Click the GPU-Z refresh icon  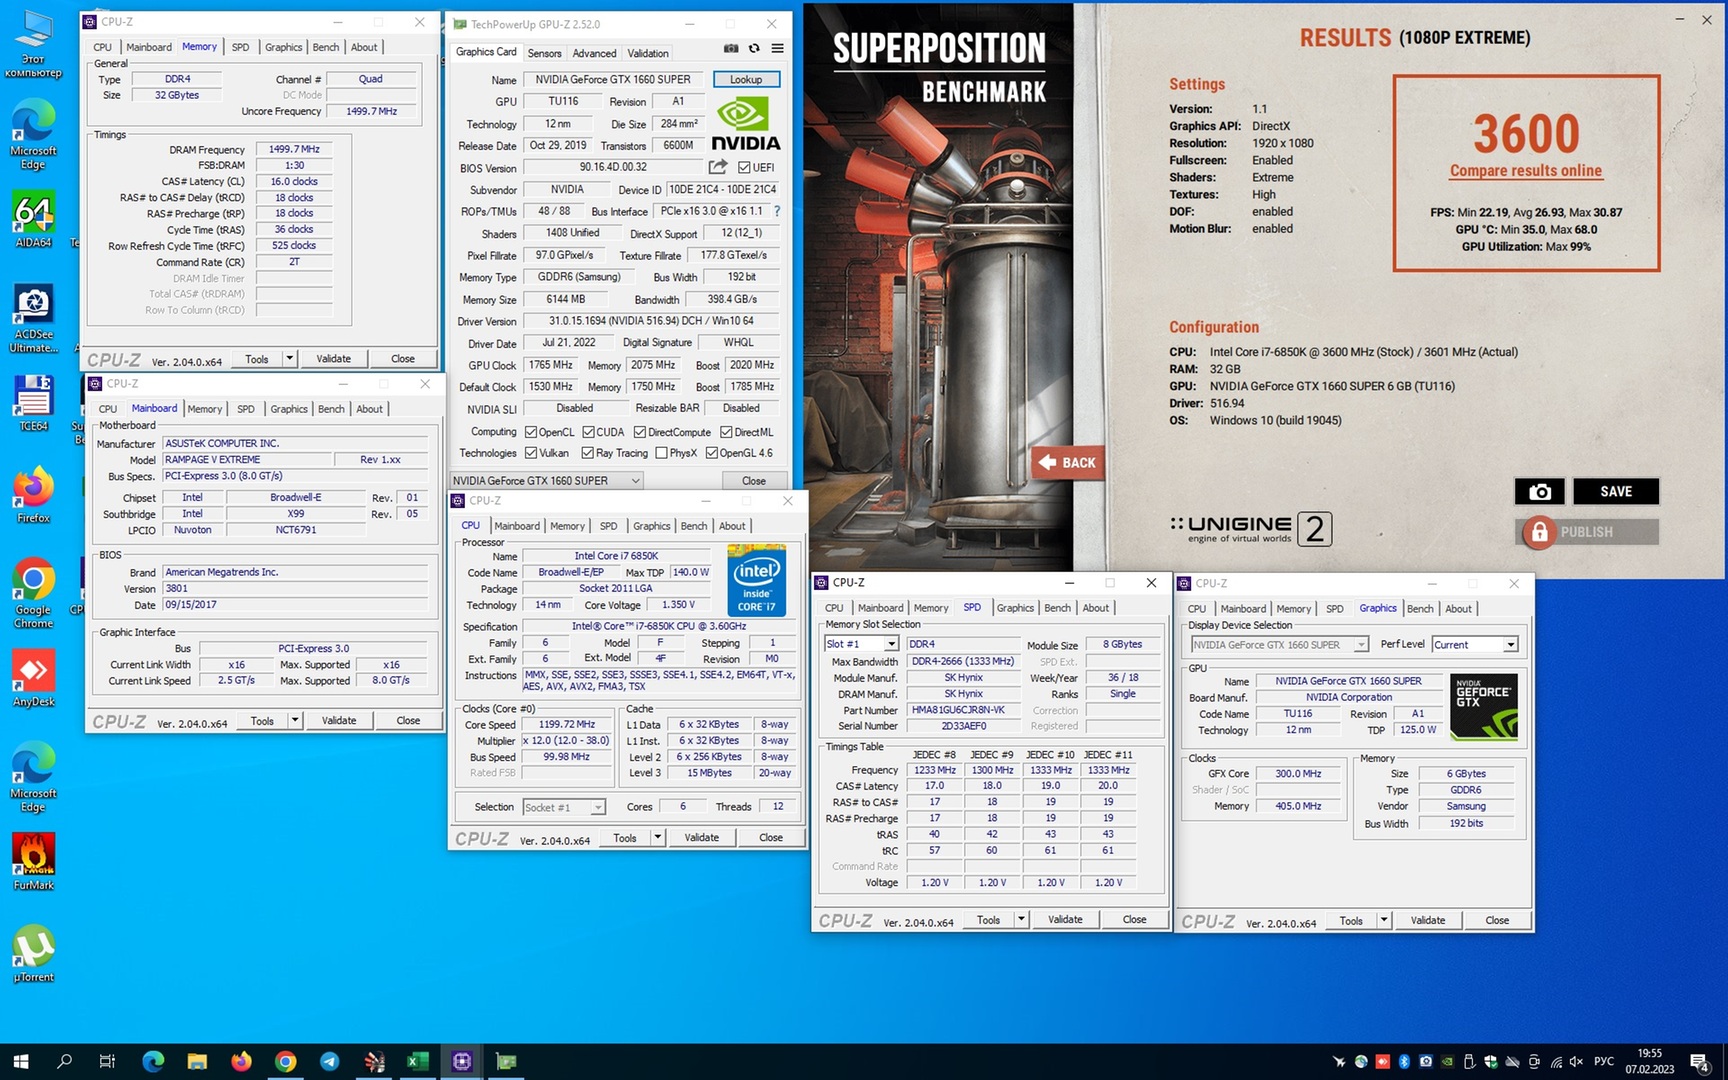click(754, 48)
